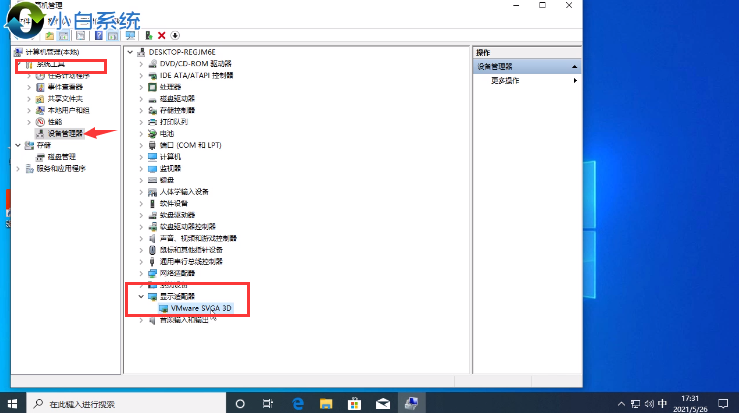This screenshot has height=413, width=739.
Task: Expand the disk drives (磁盘驱动器) node
Action: tap(141, 99)
